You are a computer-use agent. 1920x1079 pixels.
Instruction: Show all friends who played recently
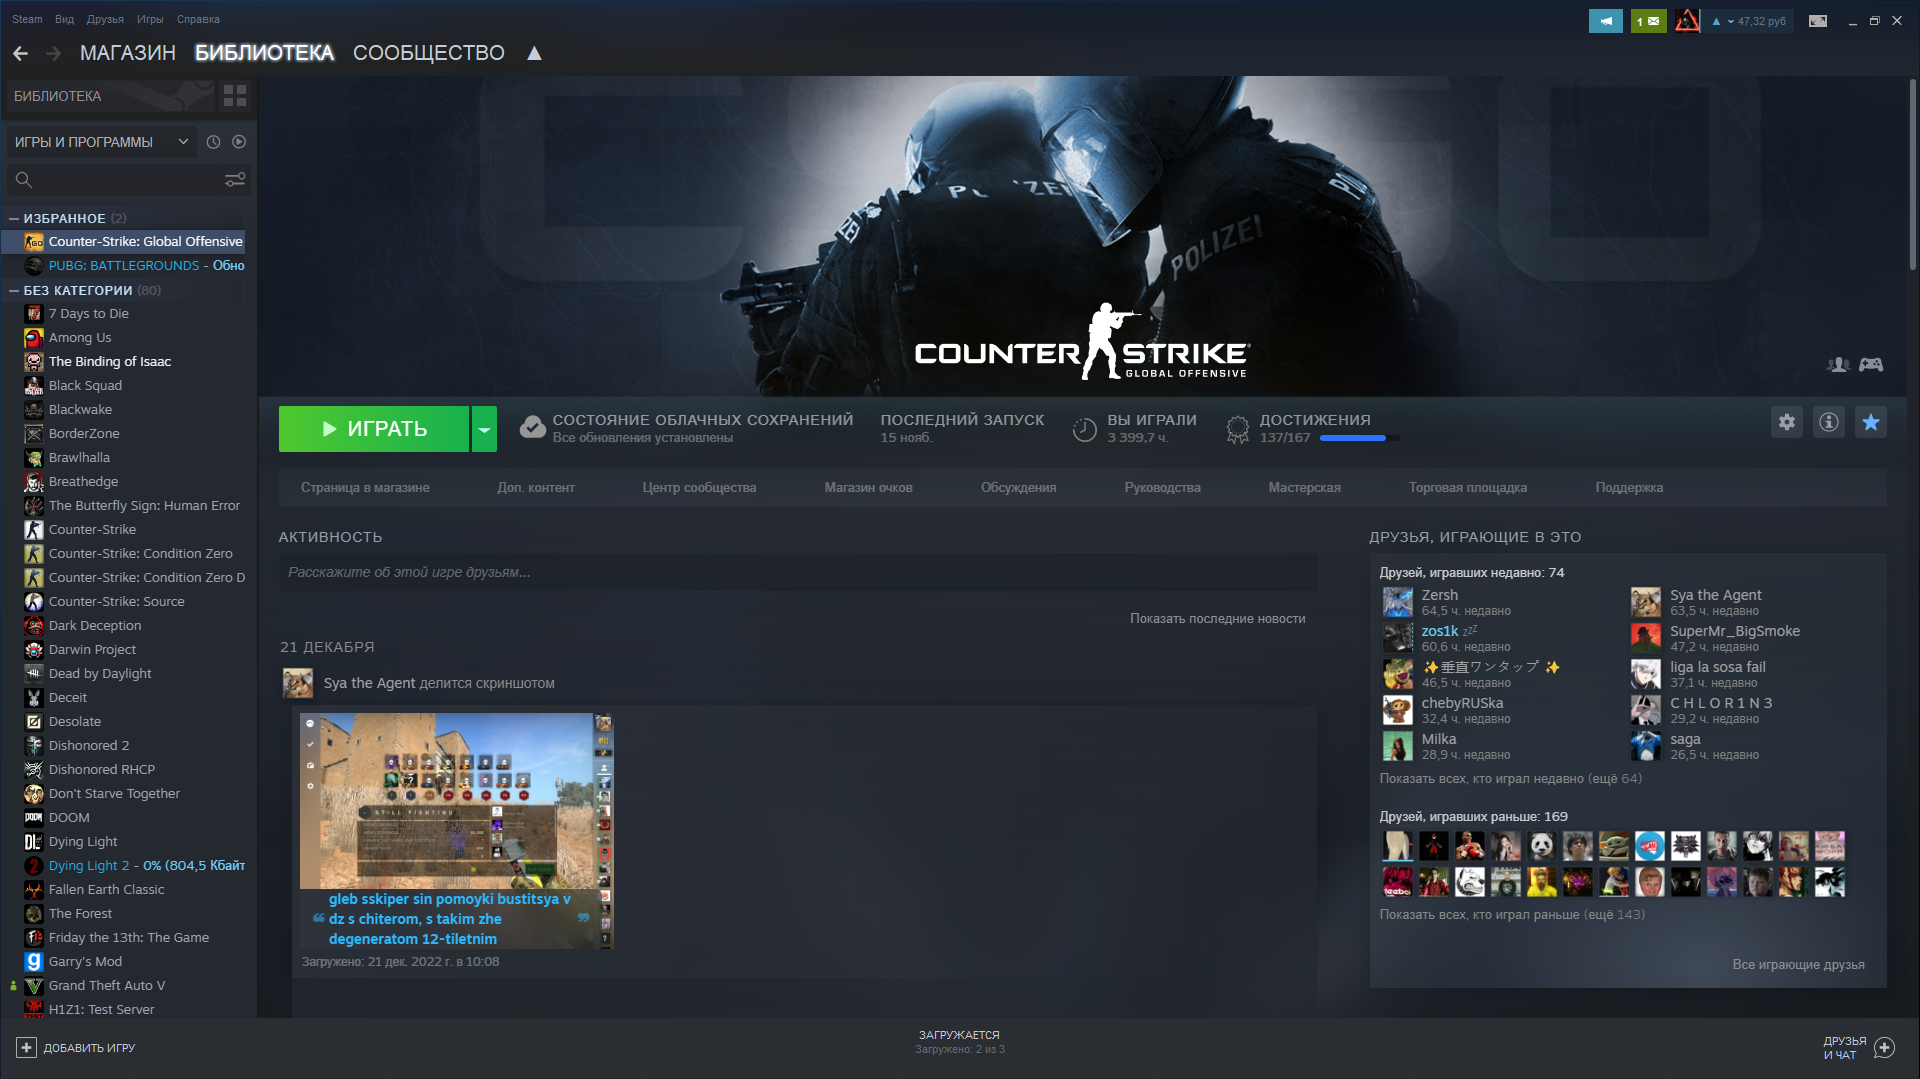[1510, 779]
